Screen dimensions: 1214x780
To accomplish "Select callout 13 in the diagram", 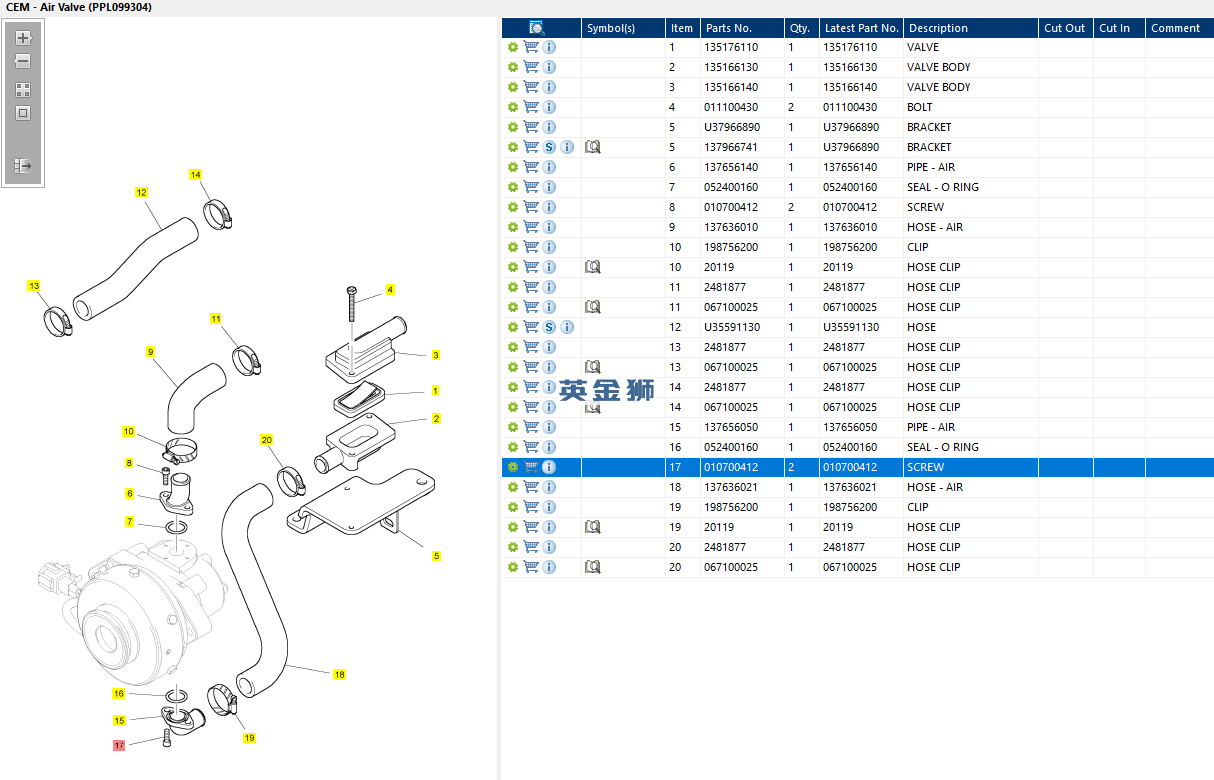I will tap(34, 286).
